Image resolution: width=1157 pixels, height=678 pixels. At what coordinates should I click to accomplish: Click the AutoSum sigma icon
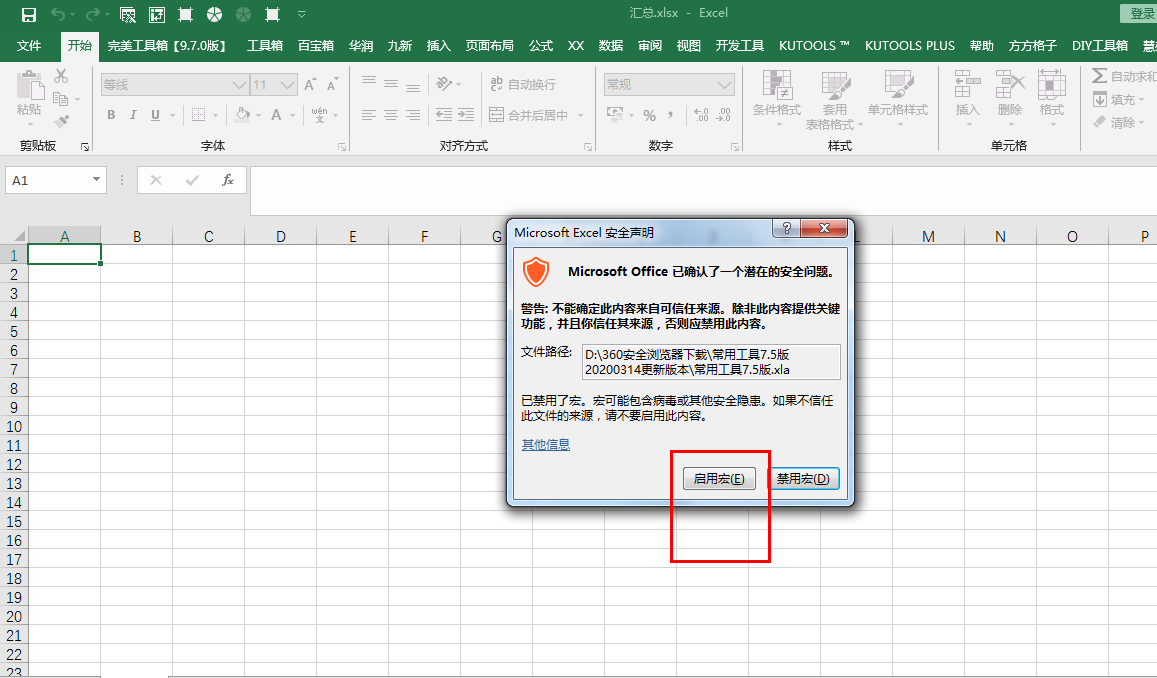[1099, 76]
